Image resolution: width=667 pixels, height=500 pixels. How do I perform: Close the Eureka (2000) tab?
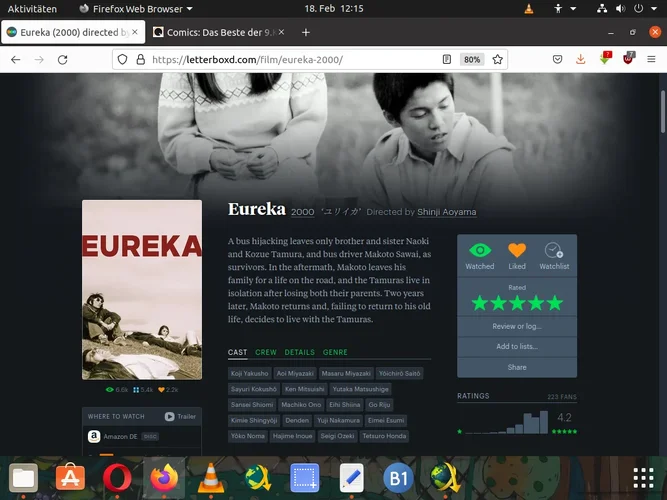tap(135, 32)
